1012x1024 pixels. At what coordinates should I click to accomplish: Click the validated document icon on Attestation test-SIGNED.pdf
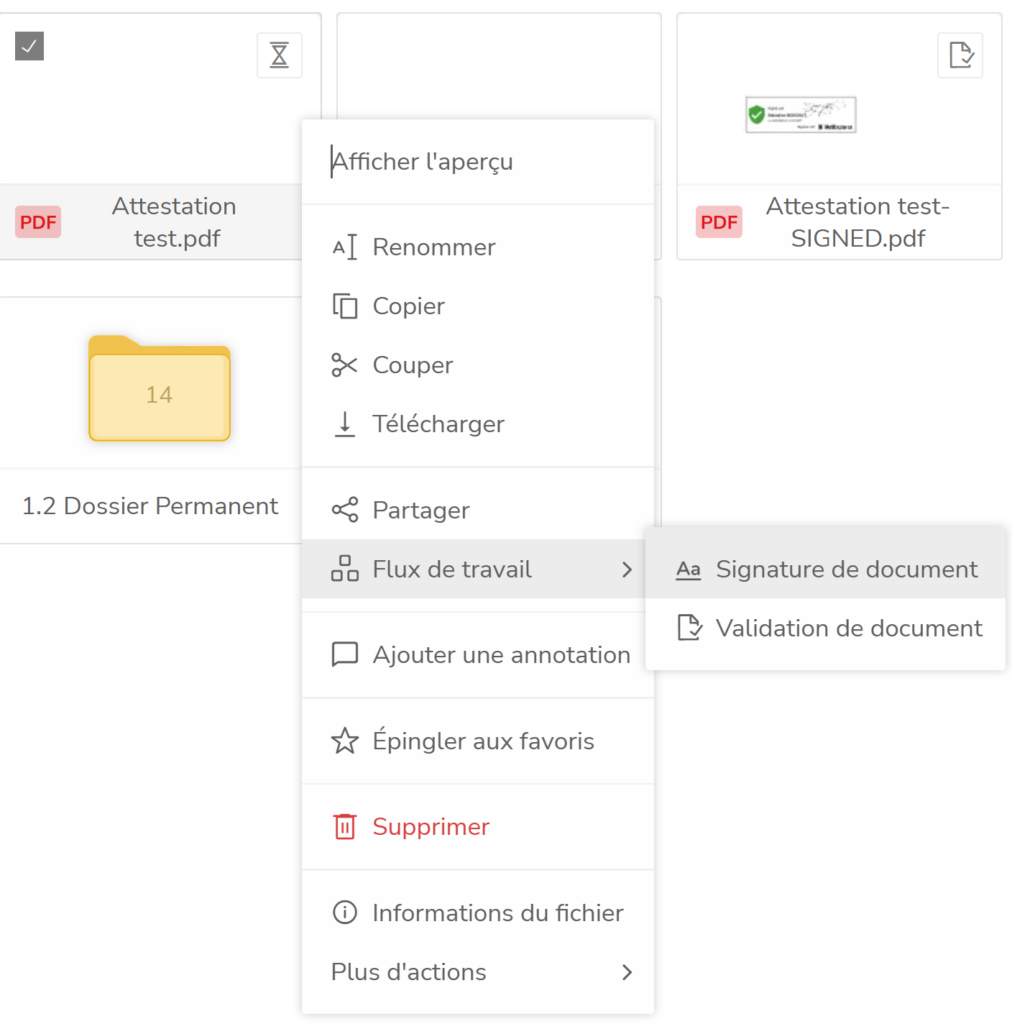(960, 55)
